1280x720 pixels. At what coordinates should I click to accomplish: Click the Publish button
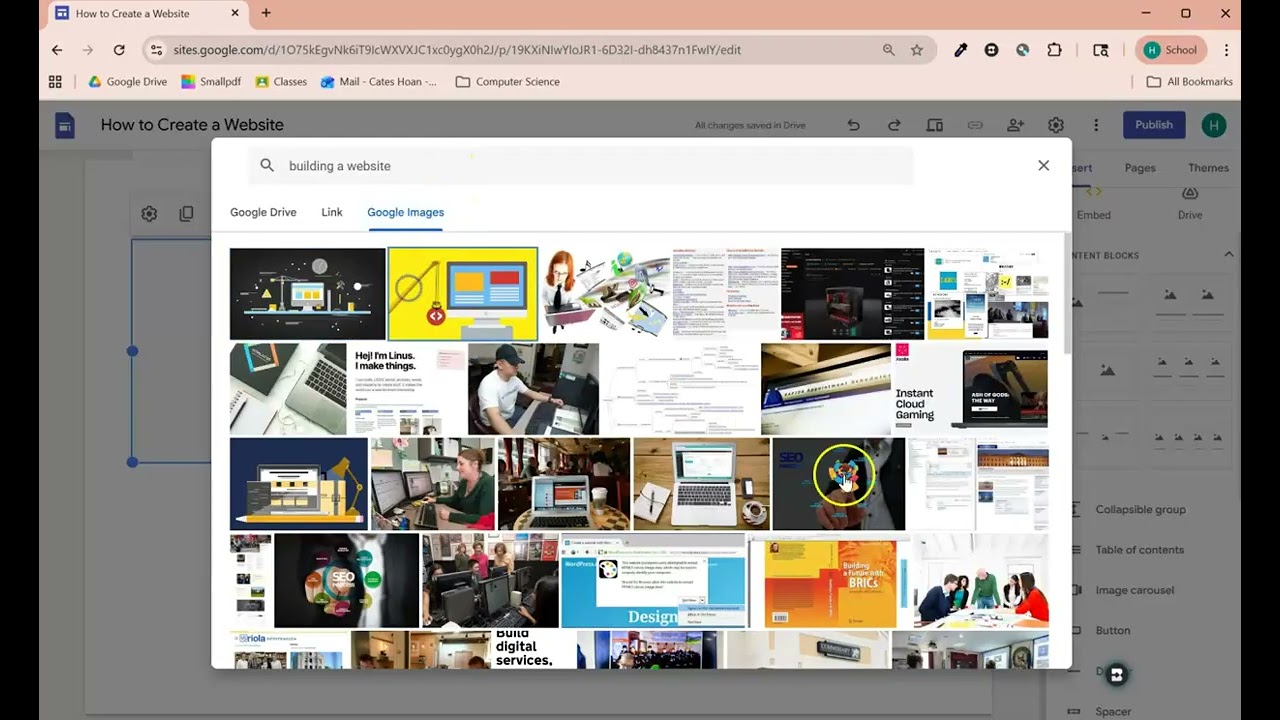(x=1153, y=125)
